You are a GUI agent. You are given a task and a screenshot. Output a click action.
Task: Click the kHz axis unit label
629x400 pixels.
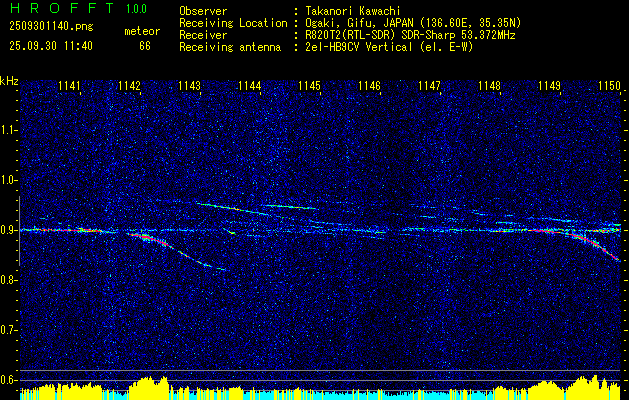9,81
